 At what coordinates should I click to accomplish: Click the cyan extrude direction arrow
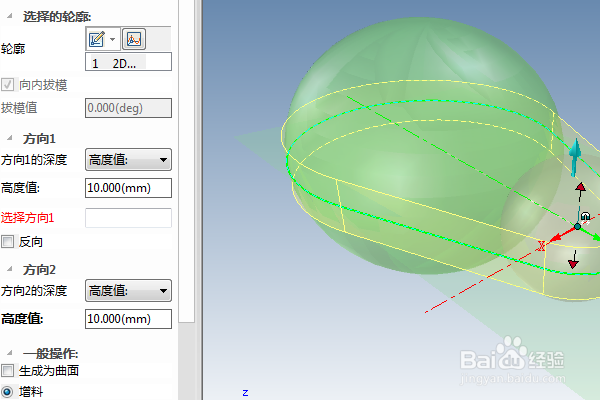point(574,157)
